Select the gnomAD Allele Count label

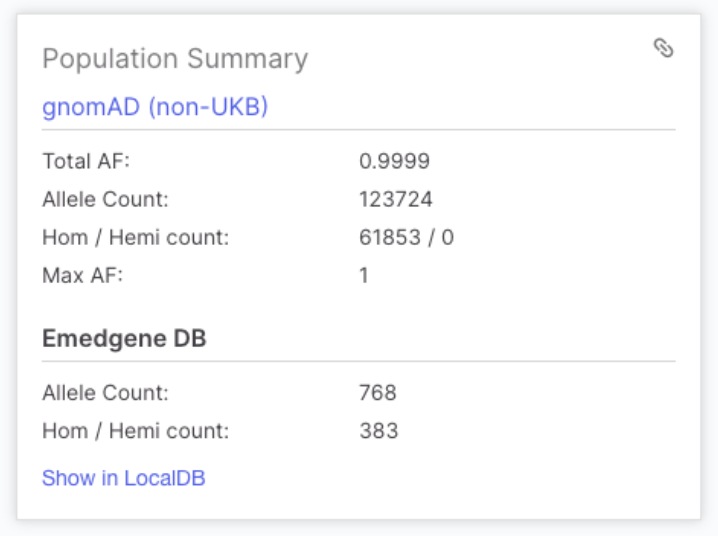point(105,199)
